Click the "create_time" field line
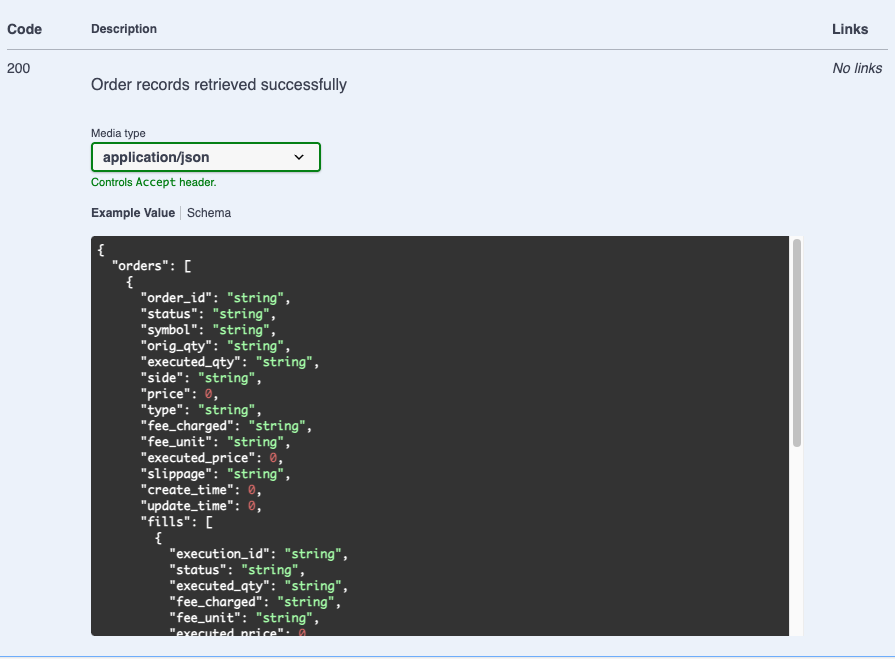Viewport: 895px width, 659px height. coord(200,490)
